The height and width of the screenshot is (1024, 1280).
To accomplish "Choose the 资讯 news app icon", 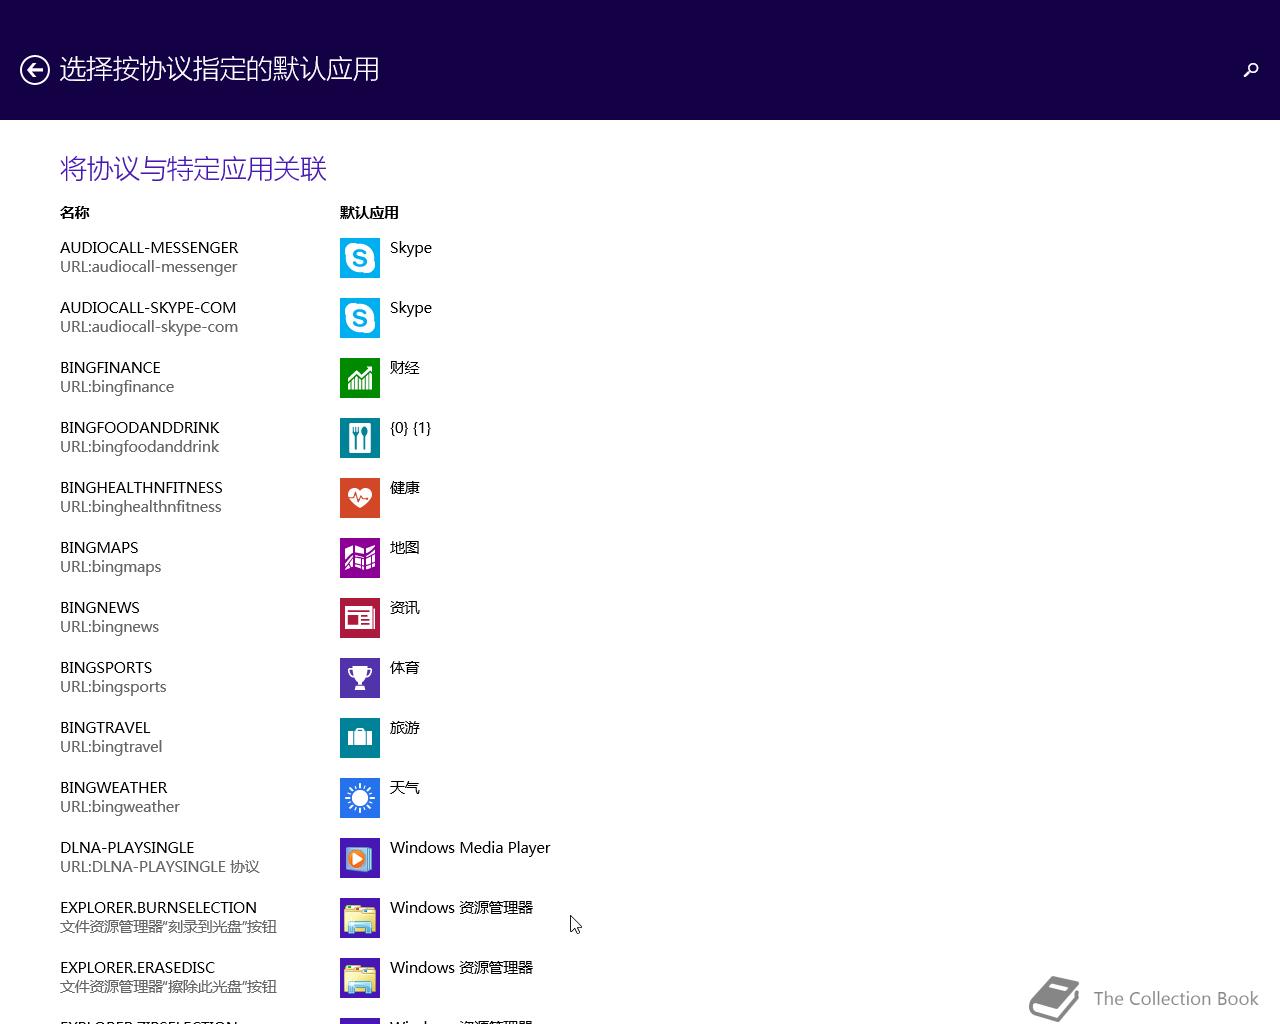I will pos(360,618).
